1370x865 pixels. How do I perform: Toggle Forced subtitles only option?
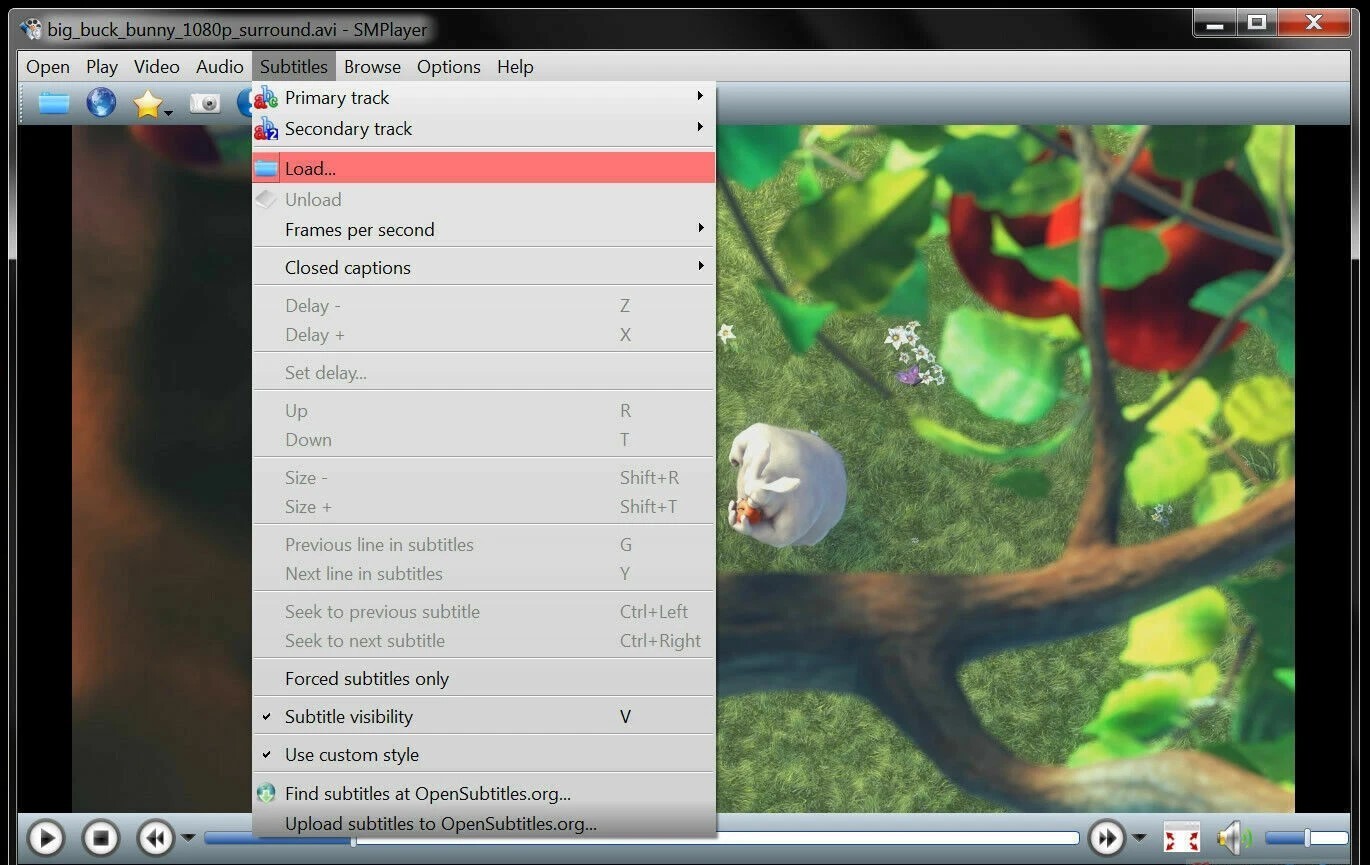coord(484,679)
